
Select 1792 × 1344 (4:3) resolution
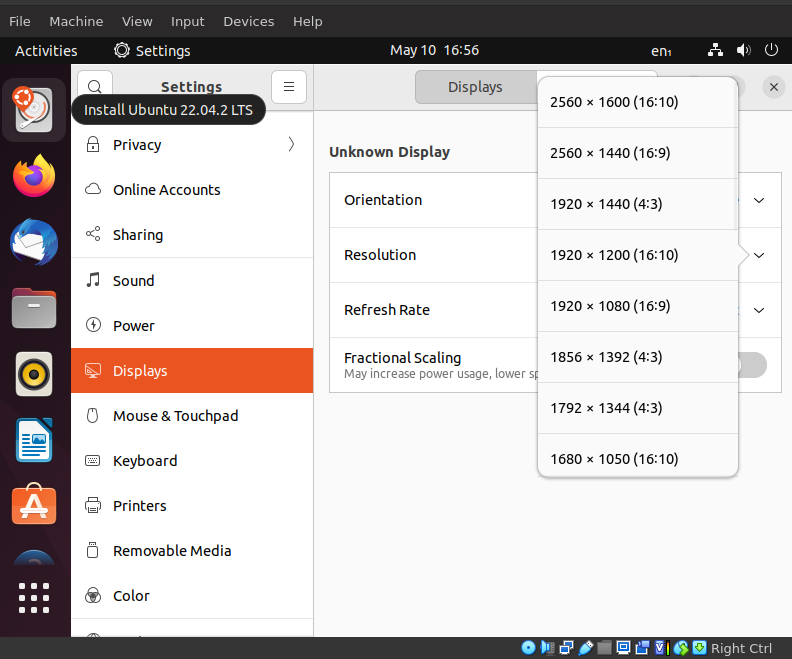pos(637,408)
